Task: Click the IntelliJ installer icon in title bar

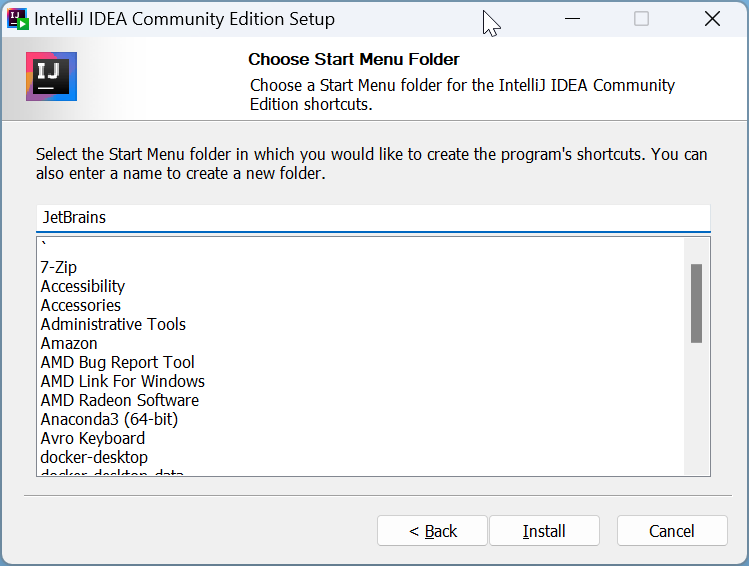Action: pyautogui.click(x=18, y=19)
